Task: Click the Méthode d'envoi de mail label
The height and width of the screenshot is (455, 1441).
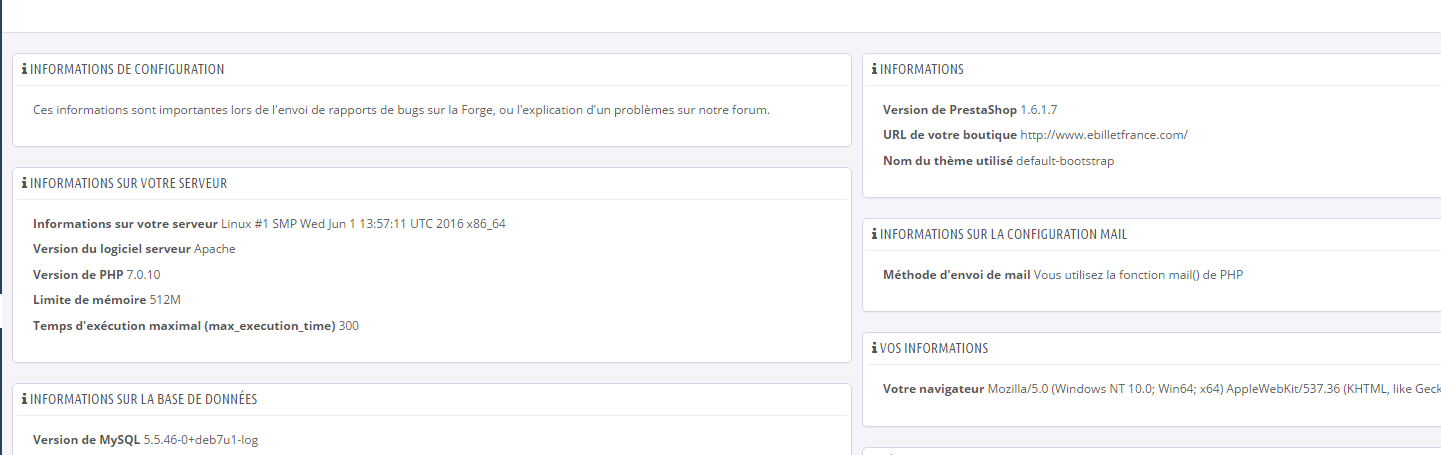Action: pyautogui.click(x=957, y=275)
